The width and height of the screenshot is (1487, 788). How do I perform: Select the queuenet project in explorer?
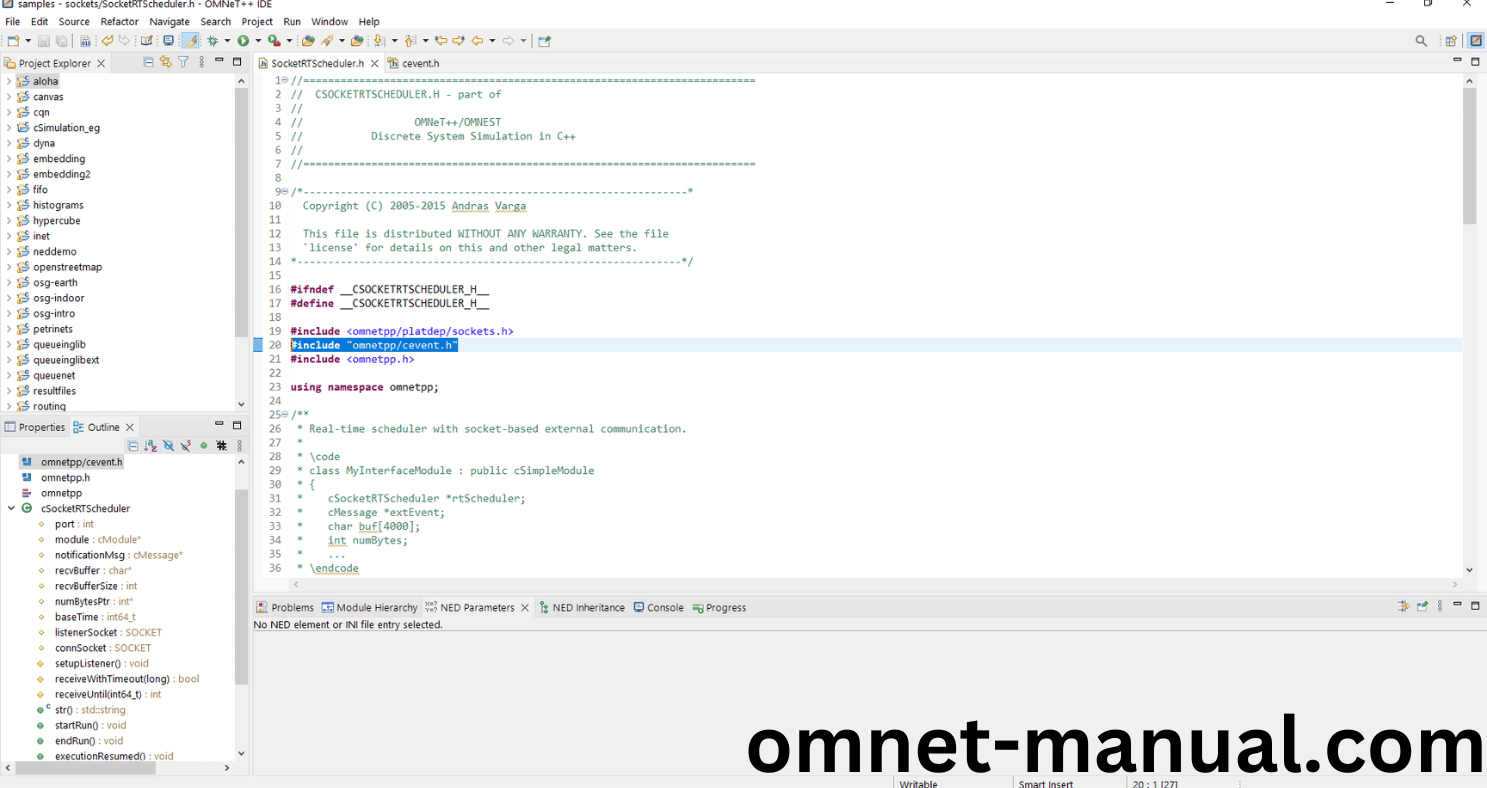[x=54, y=375]
